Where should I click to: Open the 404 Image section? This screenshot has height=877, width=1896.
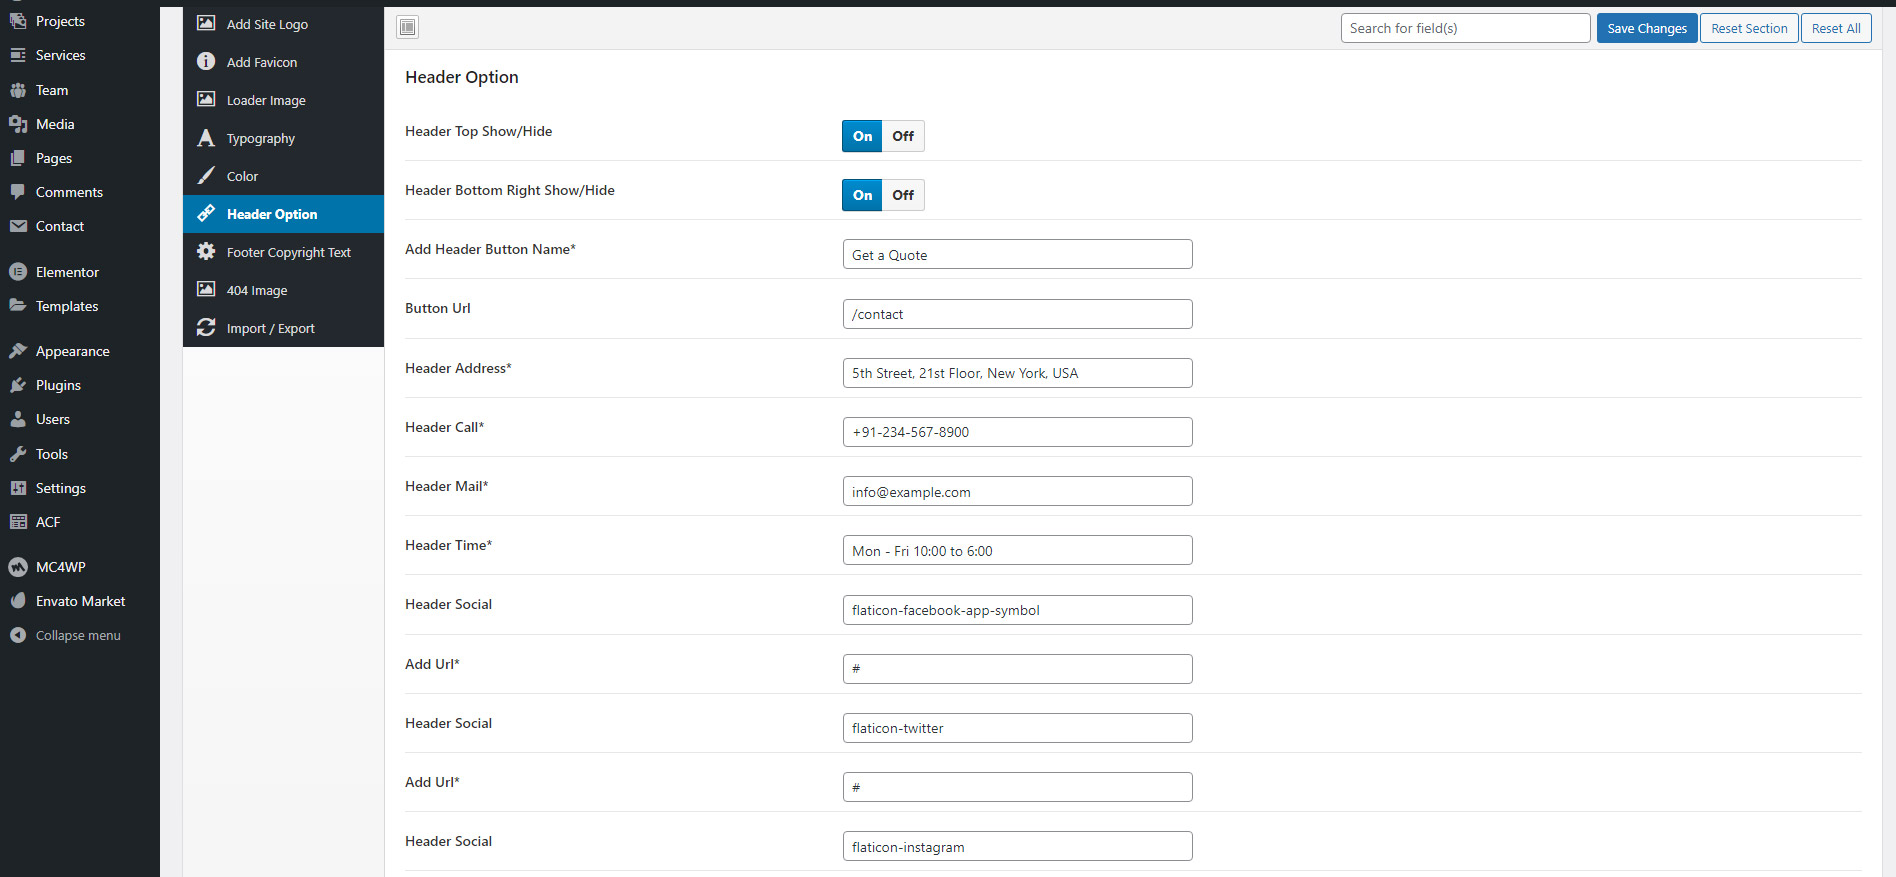257,290
